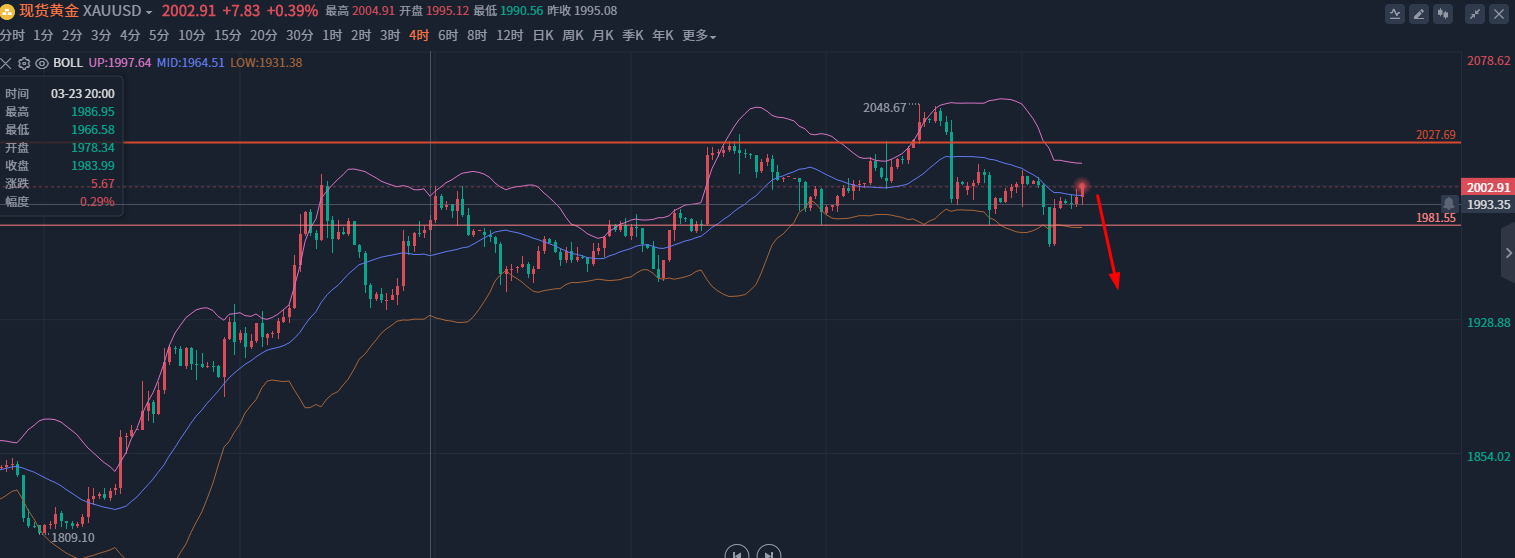Open the candlestick chart style icon
Screen dimensions: 1515x558
click(x=1443, y=14)
